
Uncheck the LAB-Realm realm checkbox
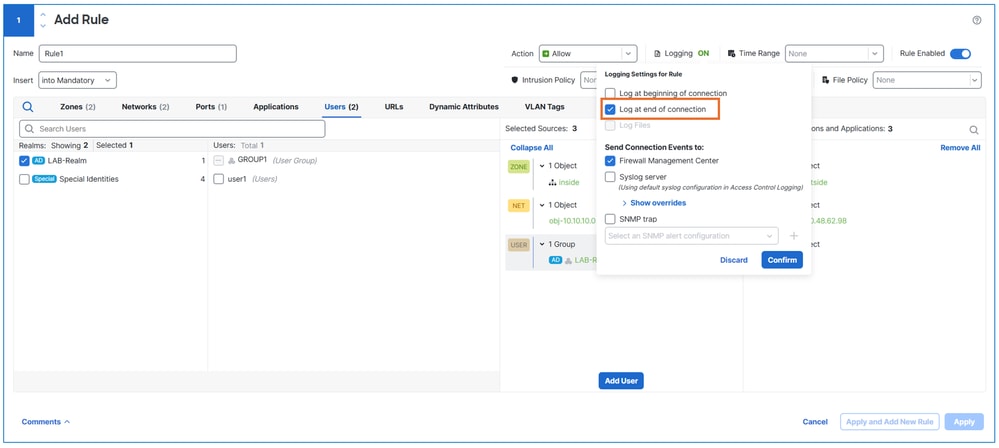coord(24,161)
